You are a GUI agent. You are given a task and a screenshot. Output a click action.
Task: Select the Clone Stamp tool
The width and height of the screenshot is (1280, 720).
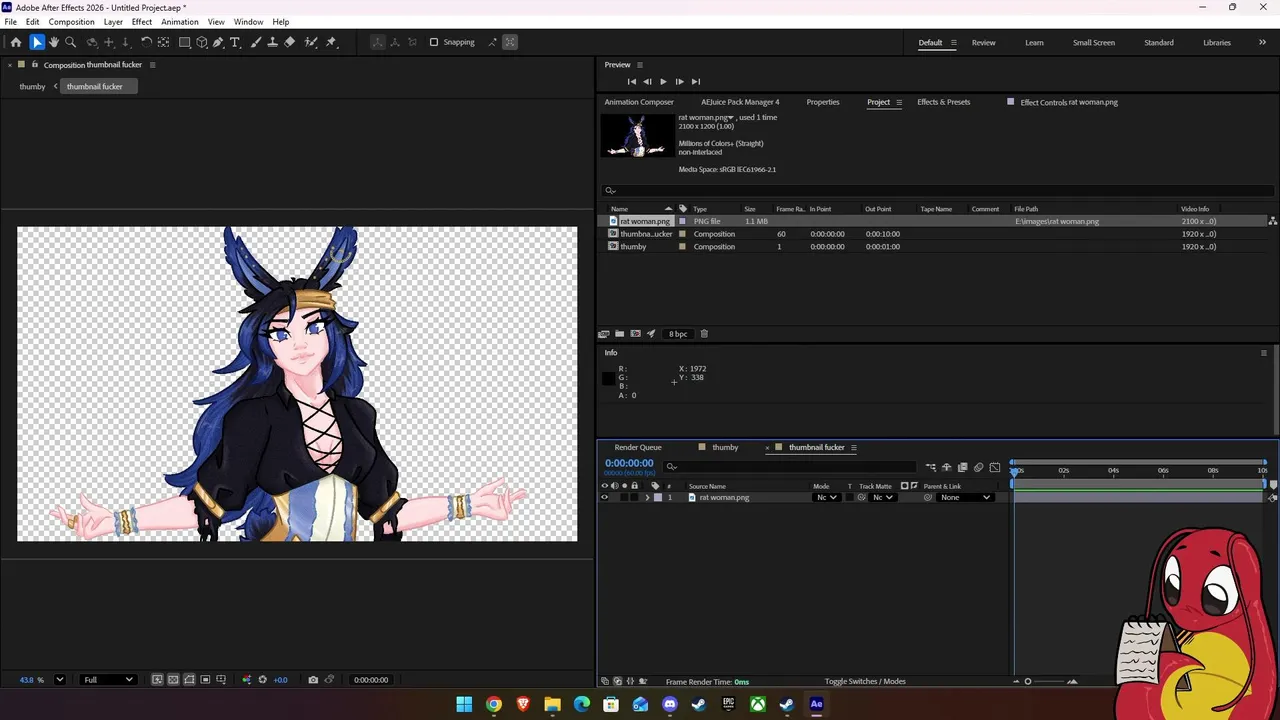click(x=273, y=42)
